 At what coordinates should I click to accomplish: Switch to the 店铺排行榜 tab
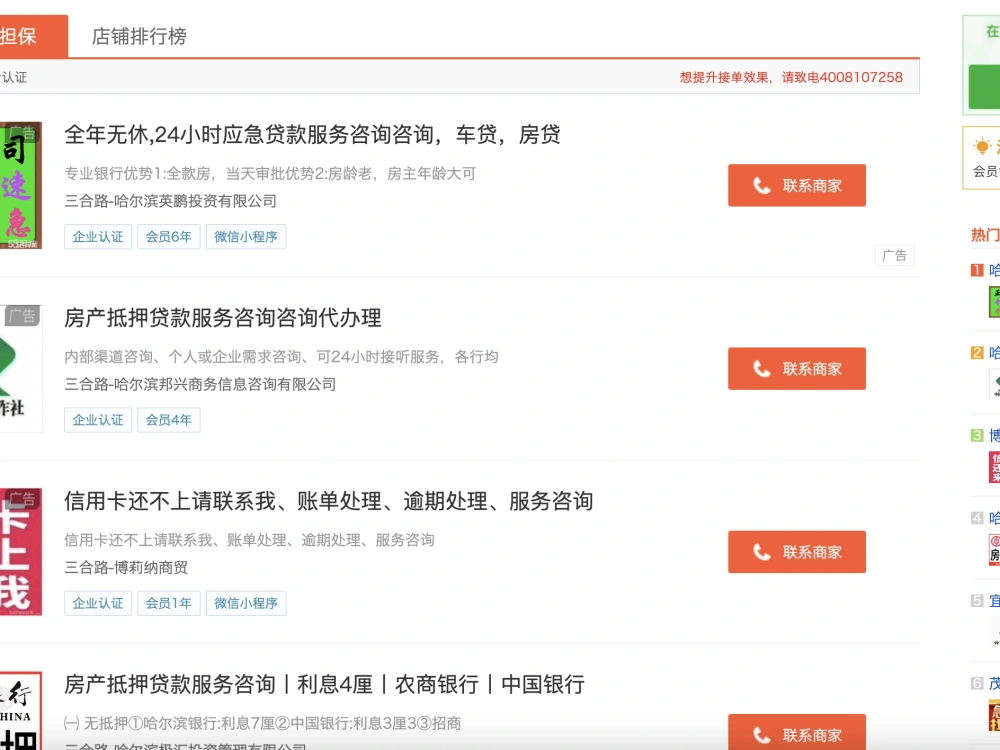139,36
